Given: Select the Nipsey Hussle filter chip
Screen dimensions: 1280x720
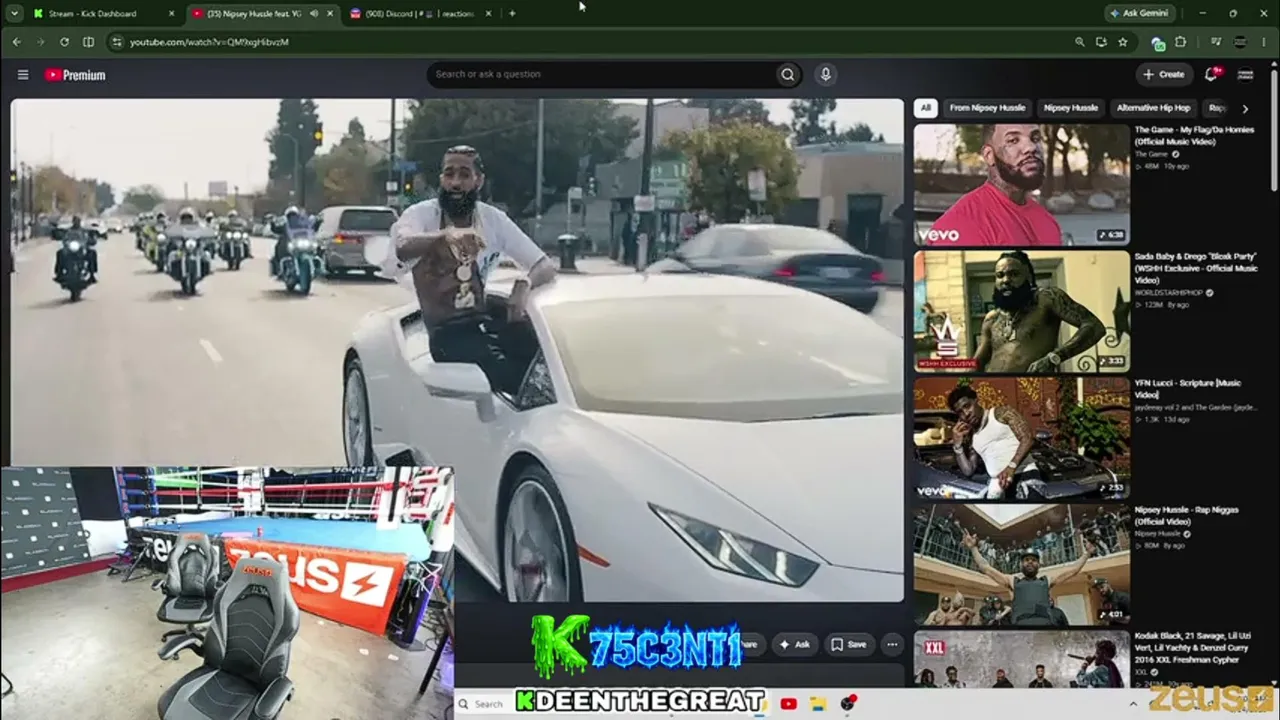Looking at the screenshot, I should [x=1070, y=108].
